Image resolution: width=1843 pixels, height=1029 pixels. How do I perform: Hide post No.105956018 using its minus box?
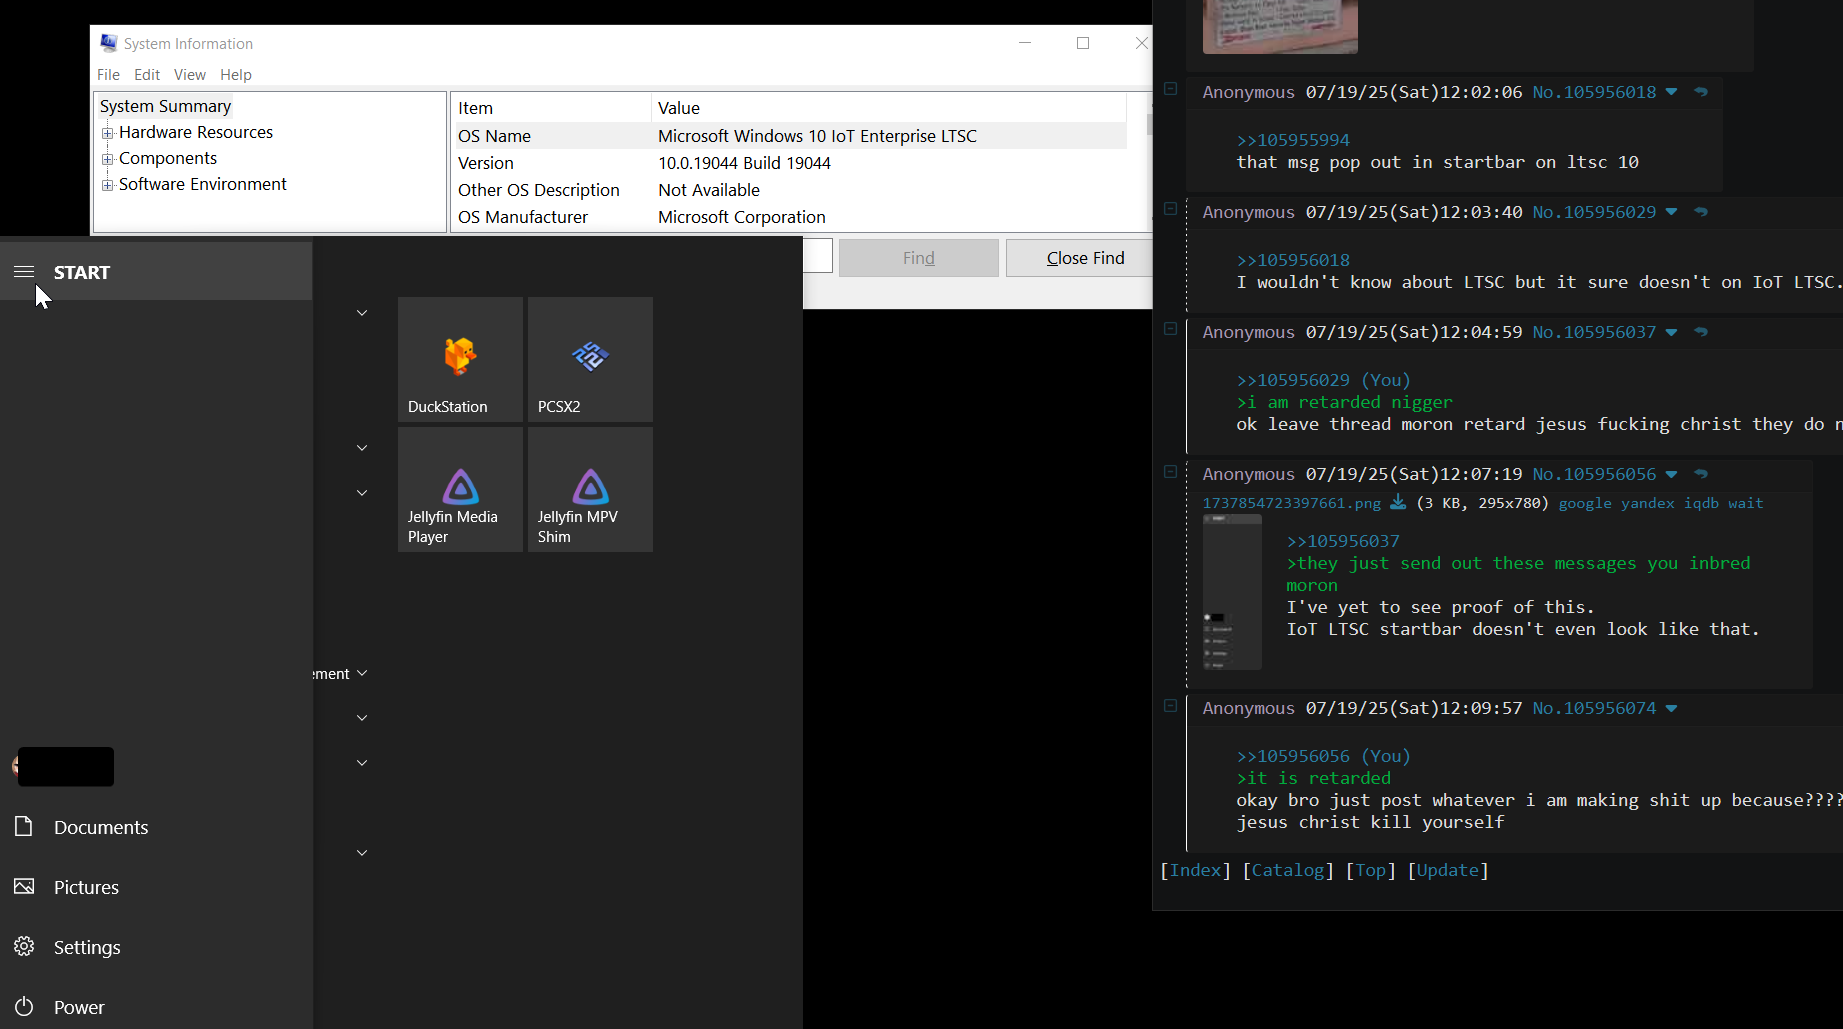tap(1170, 89)
